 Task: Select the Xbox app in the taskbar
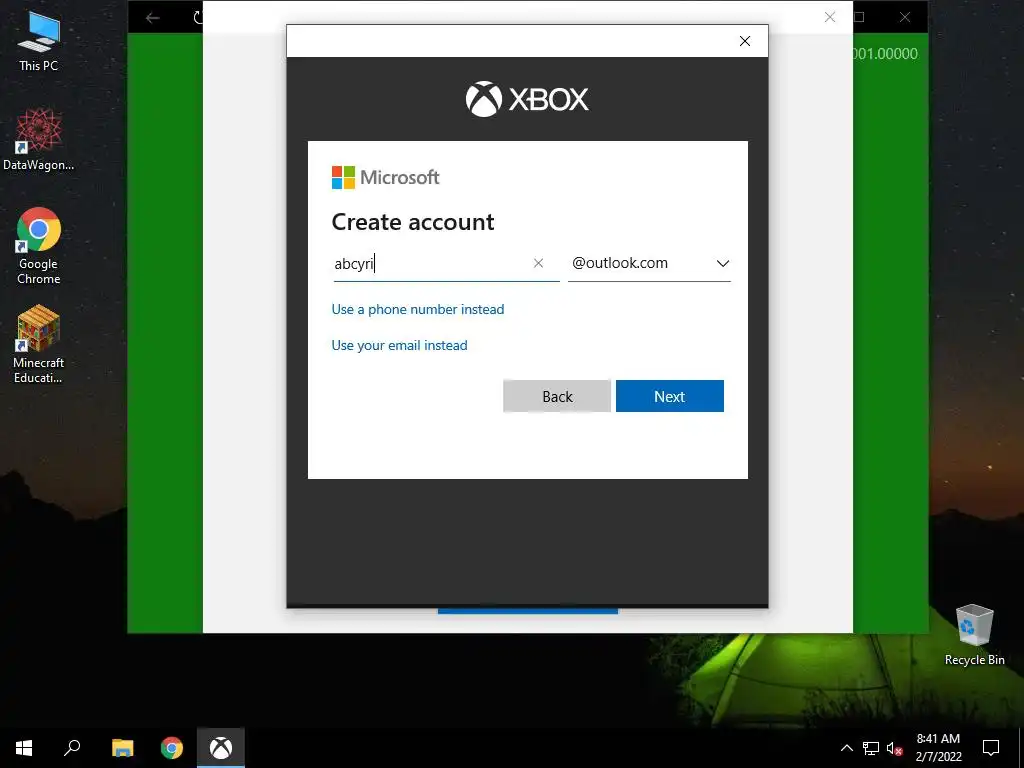pyautogui.click(x=221, y=748)
